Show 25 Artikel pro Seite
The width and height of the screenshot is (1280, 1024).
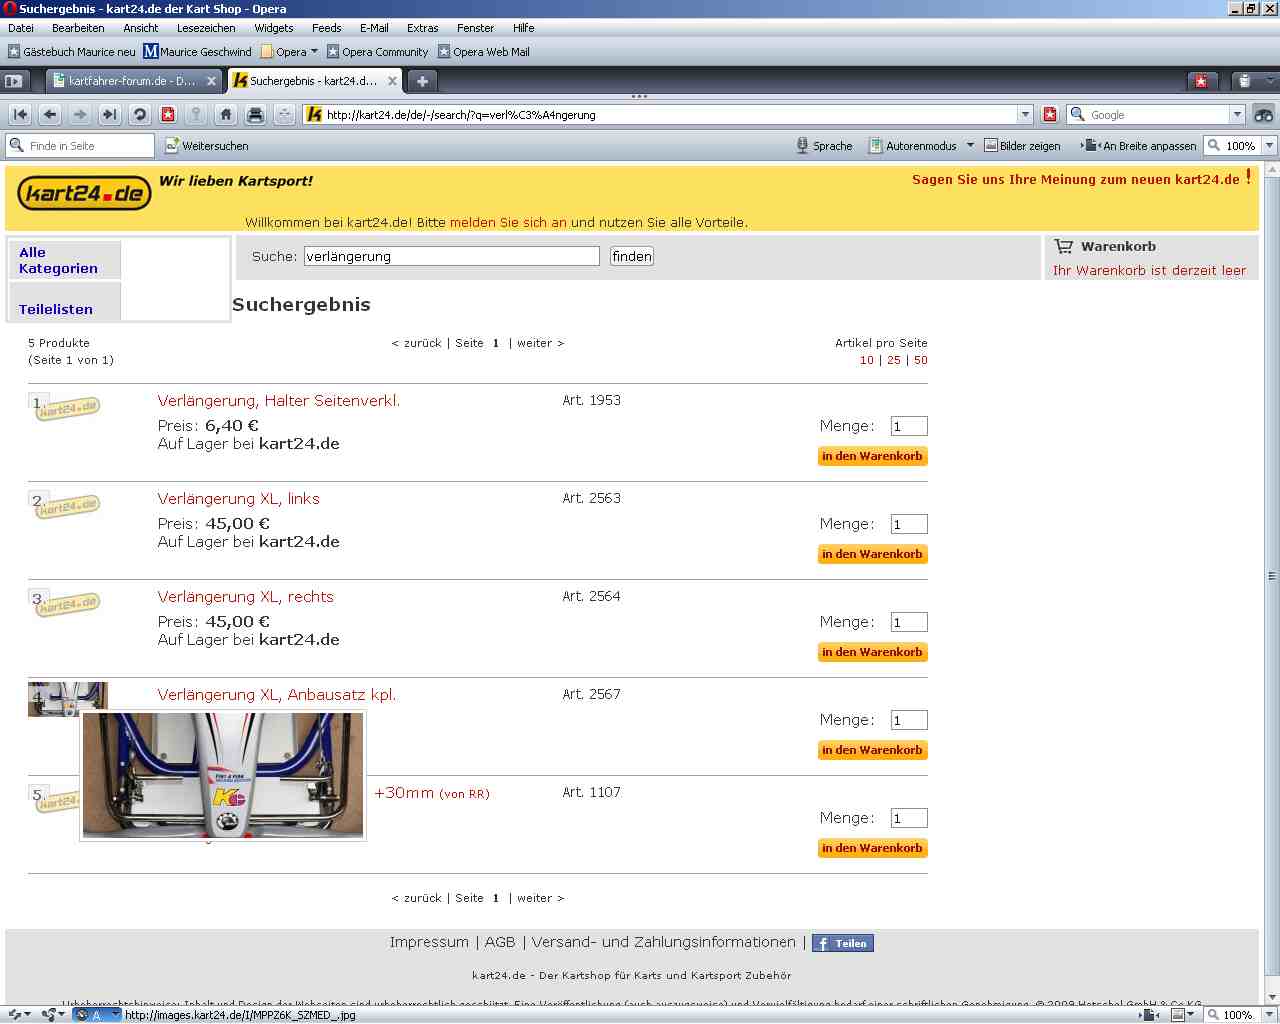(x=894, y=360)
